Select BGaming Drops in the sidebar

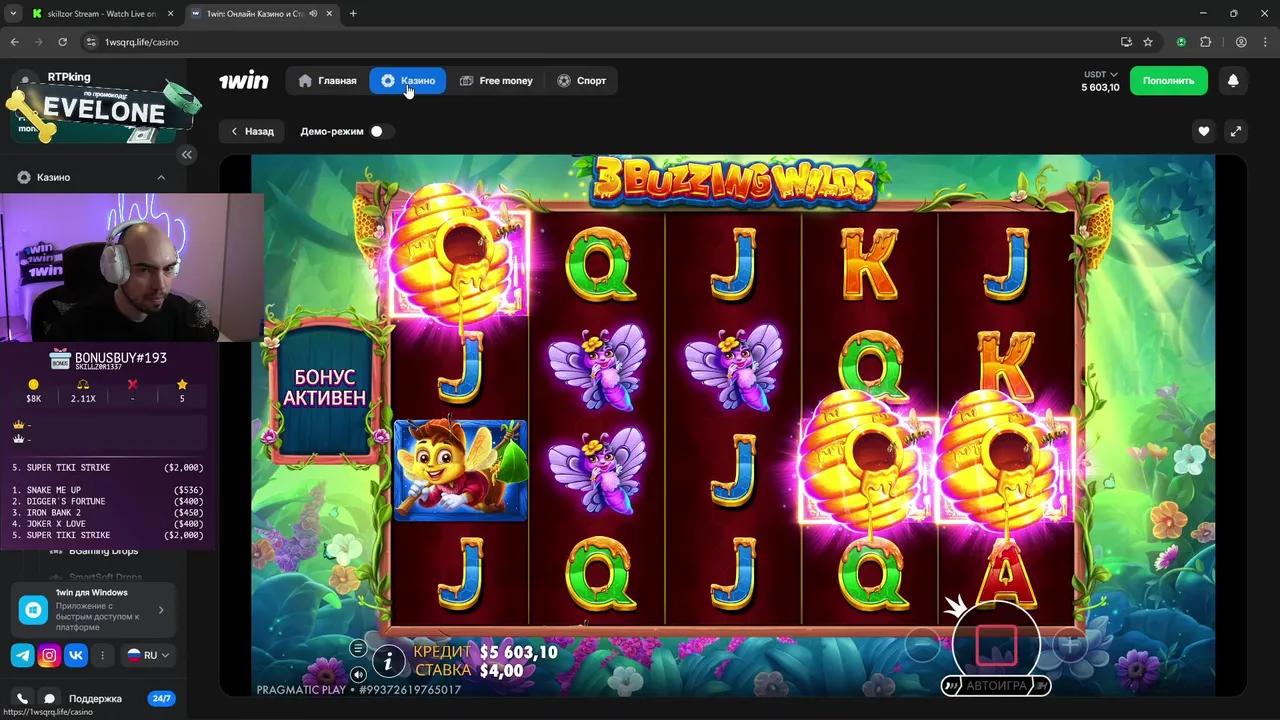click(103, 551)
